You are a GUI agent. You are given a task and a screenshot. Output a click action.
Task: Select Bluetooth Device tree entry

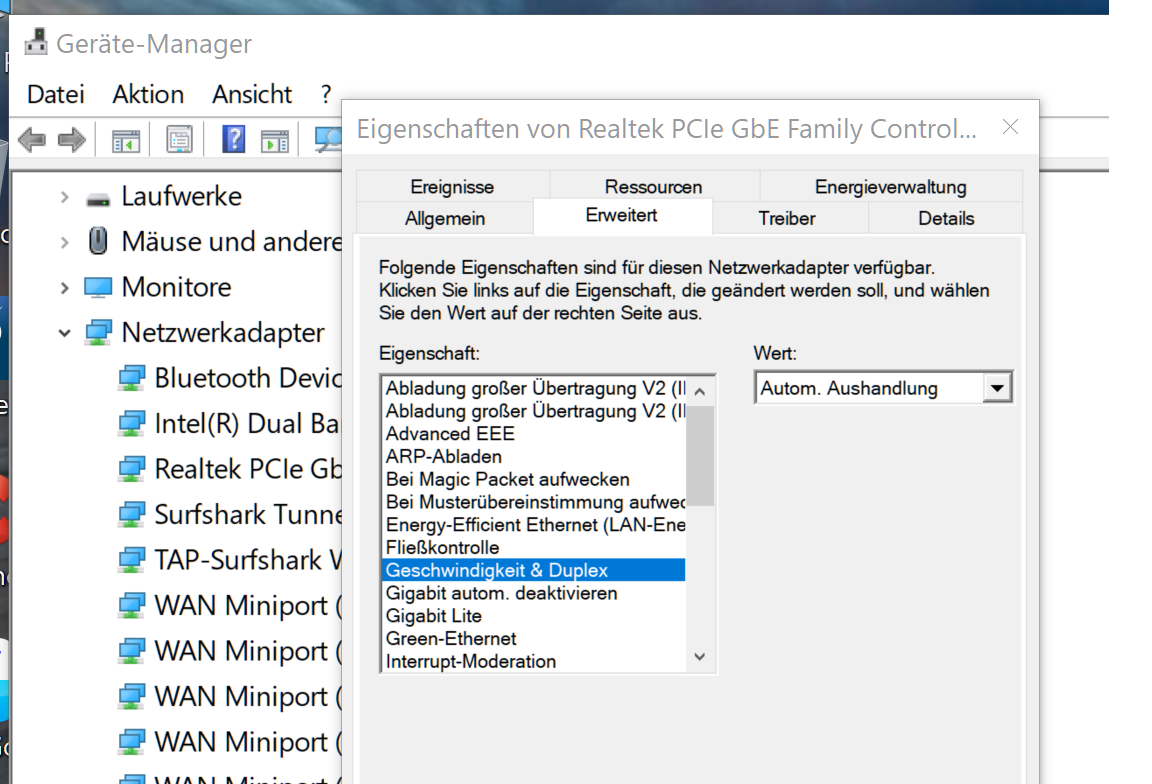[248, 378]
